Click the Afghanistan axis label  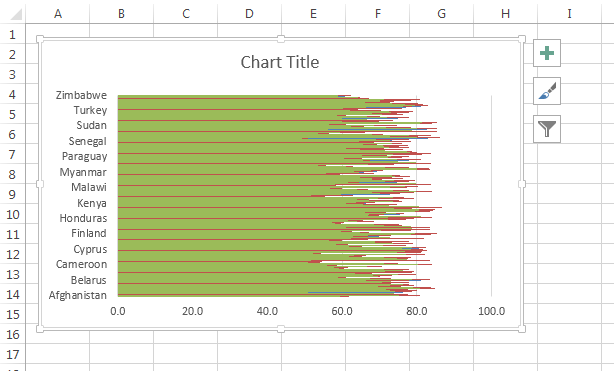[x=78, y=295]
